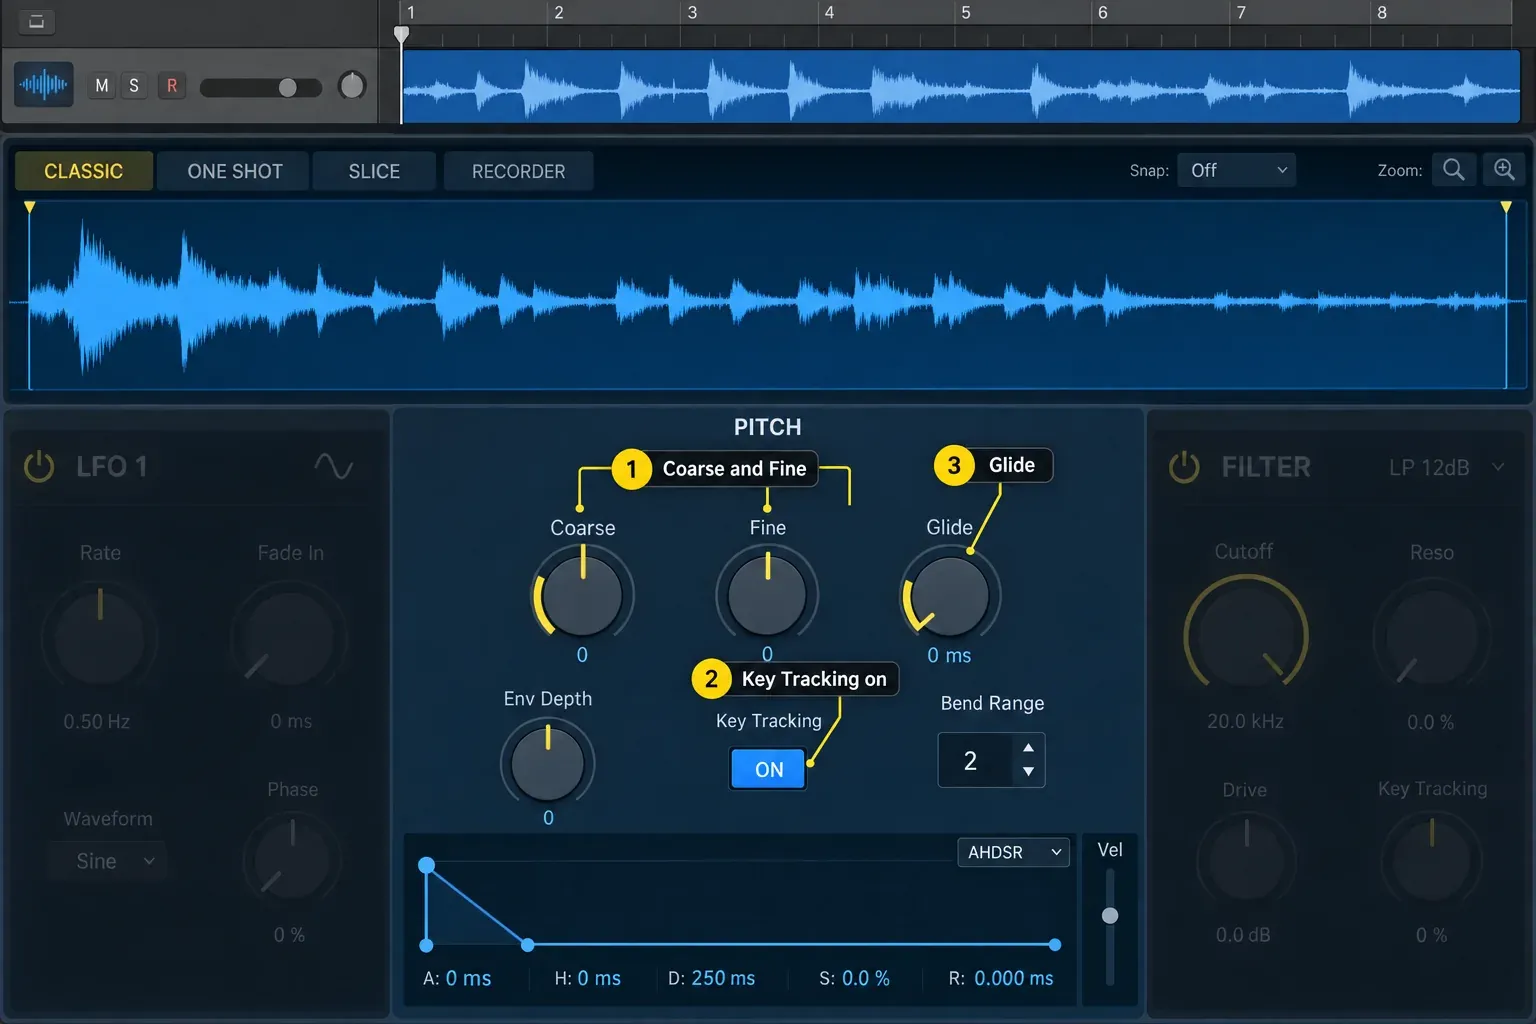Click the audio waveform track icon
The width and height of the screenshot is (1536, 1024).
pos(44,85)
